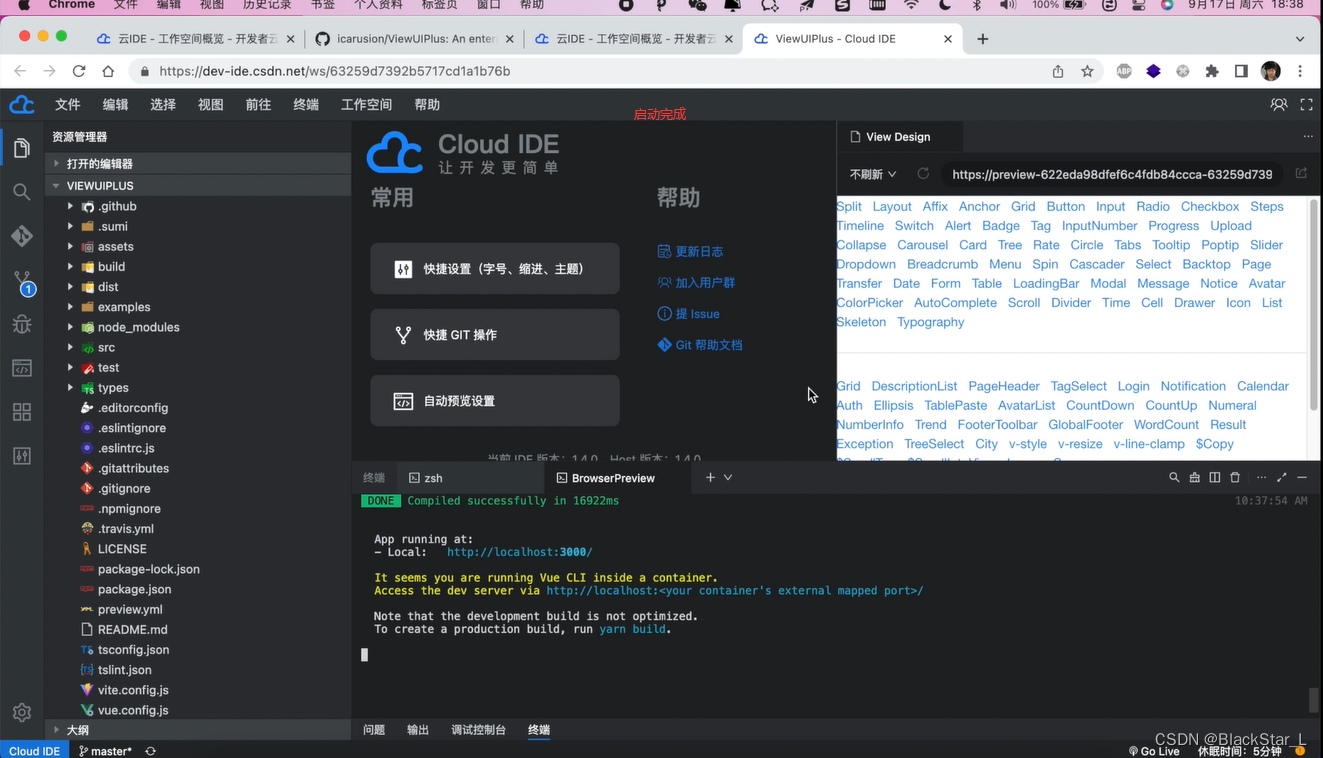Click 自动预览设置 button

(x=495, y=401)
